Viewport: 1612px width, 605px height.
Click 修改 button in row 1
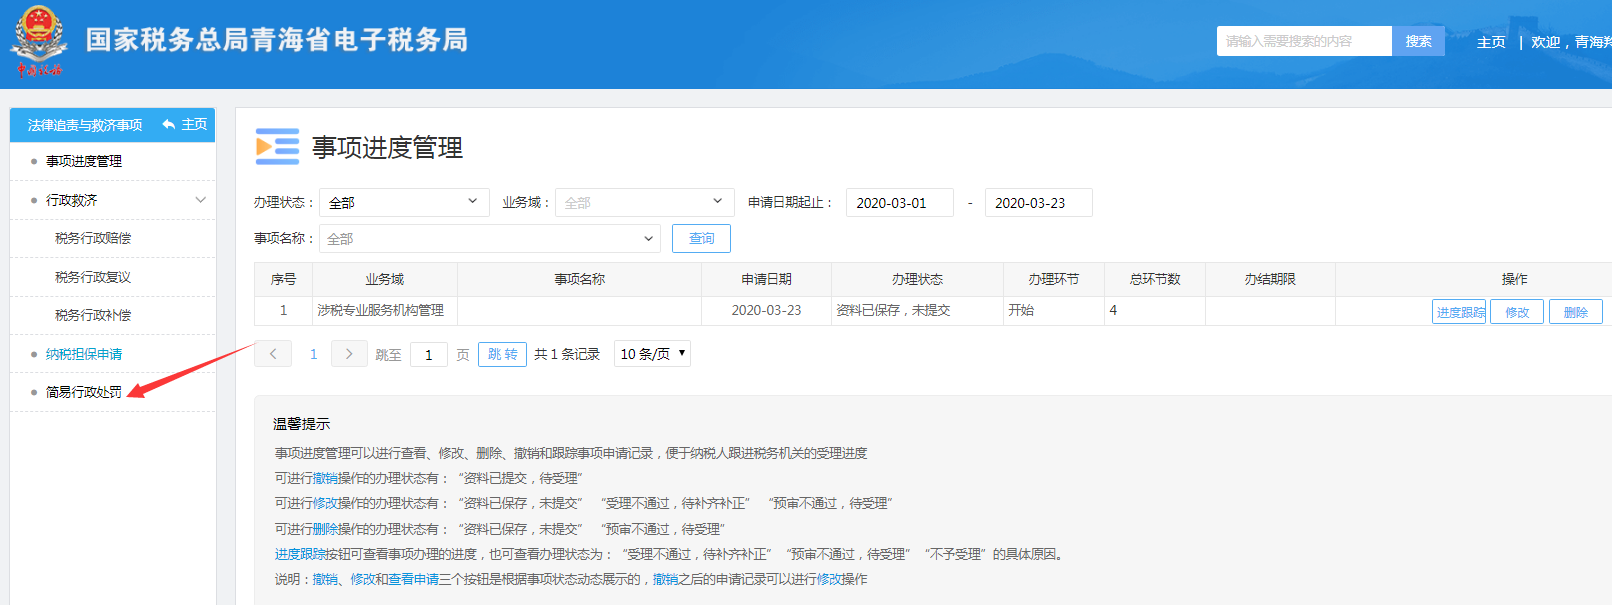(1517, 312)
